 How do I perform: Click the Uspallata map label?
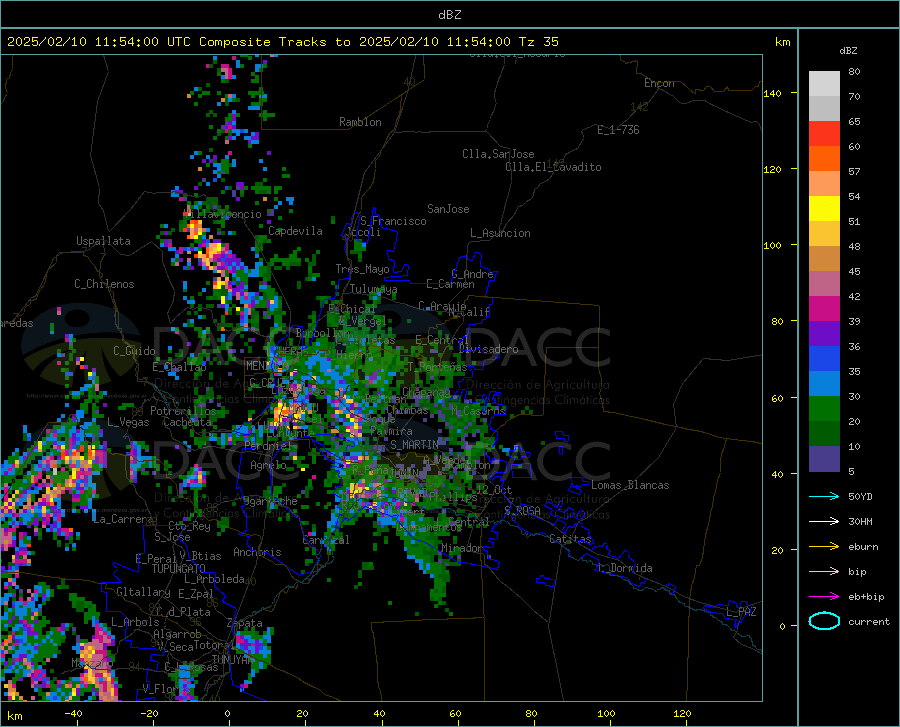[x=103, y=241]
